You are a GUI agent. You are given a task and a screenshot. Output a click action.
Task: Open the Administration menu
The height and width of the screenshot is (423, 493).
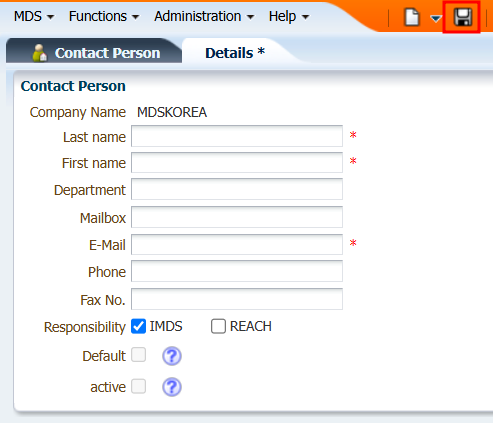204,16
